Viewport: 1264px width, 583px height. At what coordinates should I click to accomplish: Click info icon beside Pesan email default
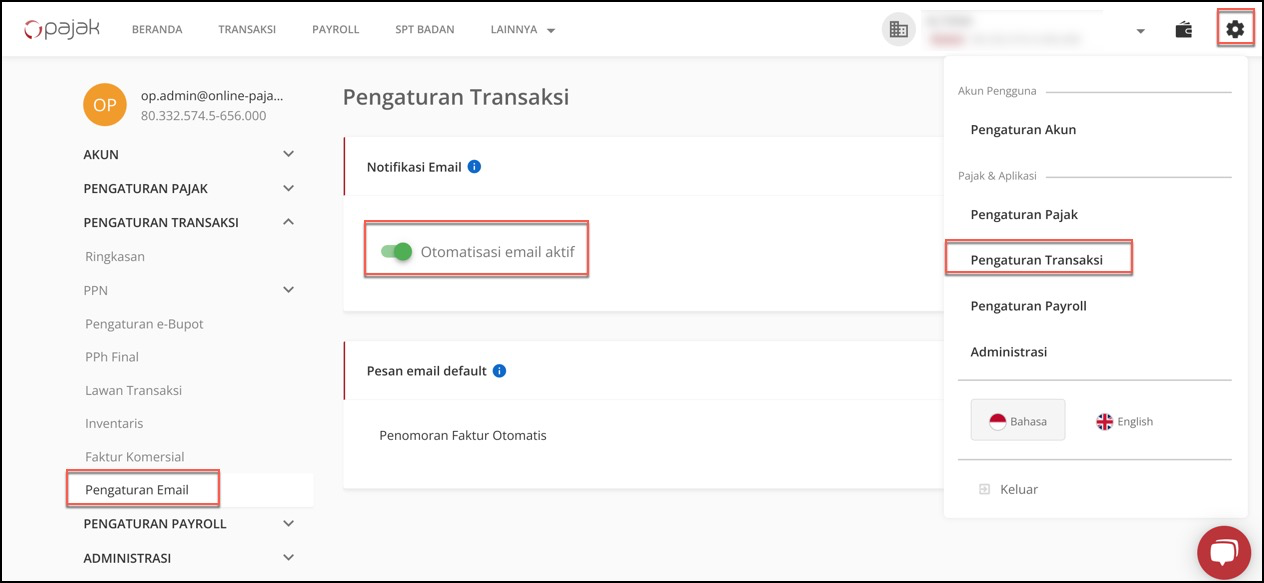coord(500,371)
